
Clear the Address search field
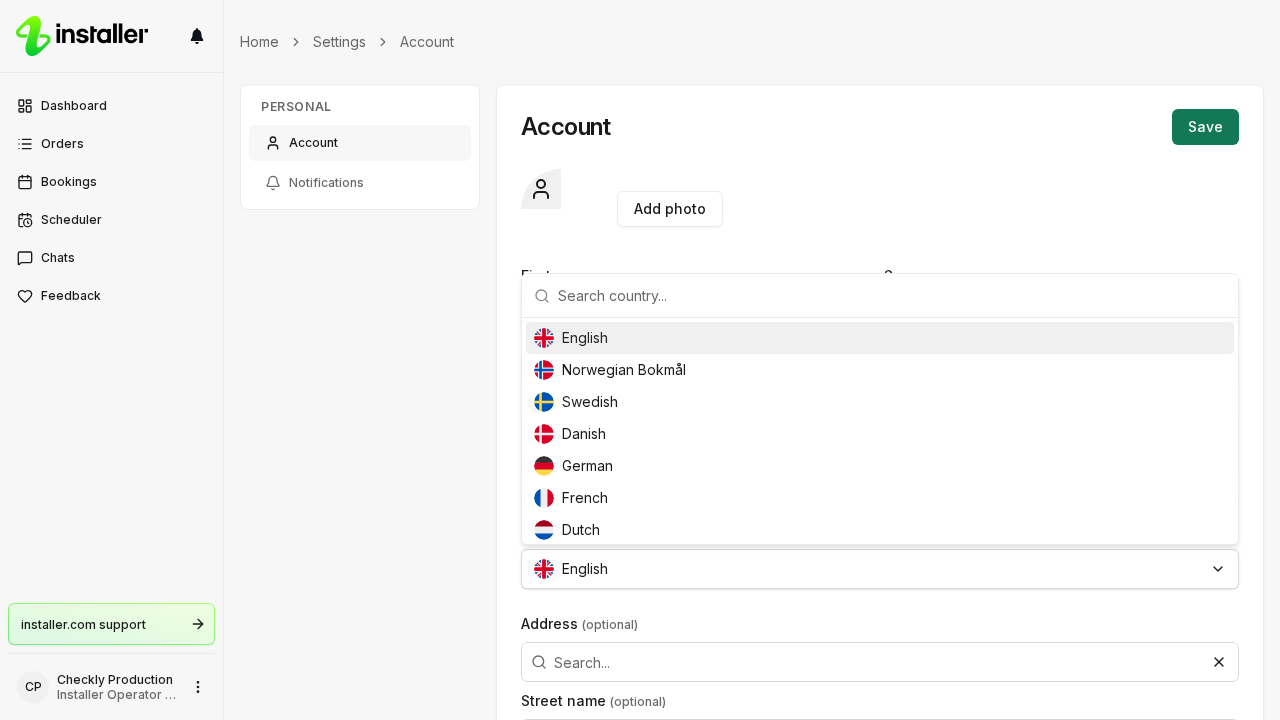point(1219,662)
